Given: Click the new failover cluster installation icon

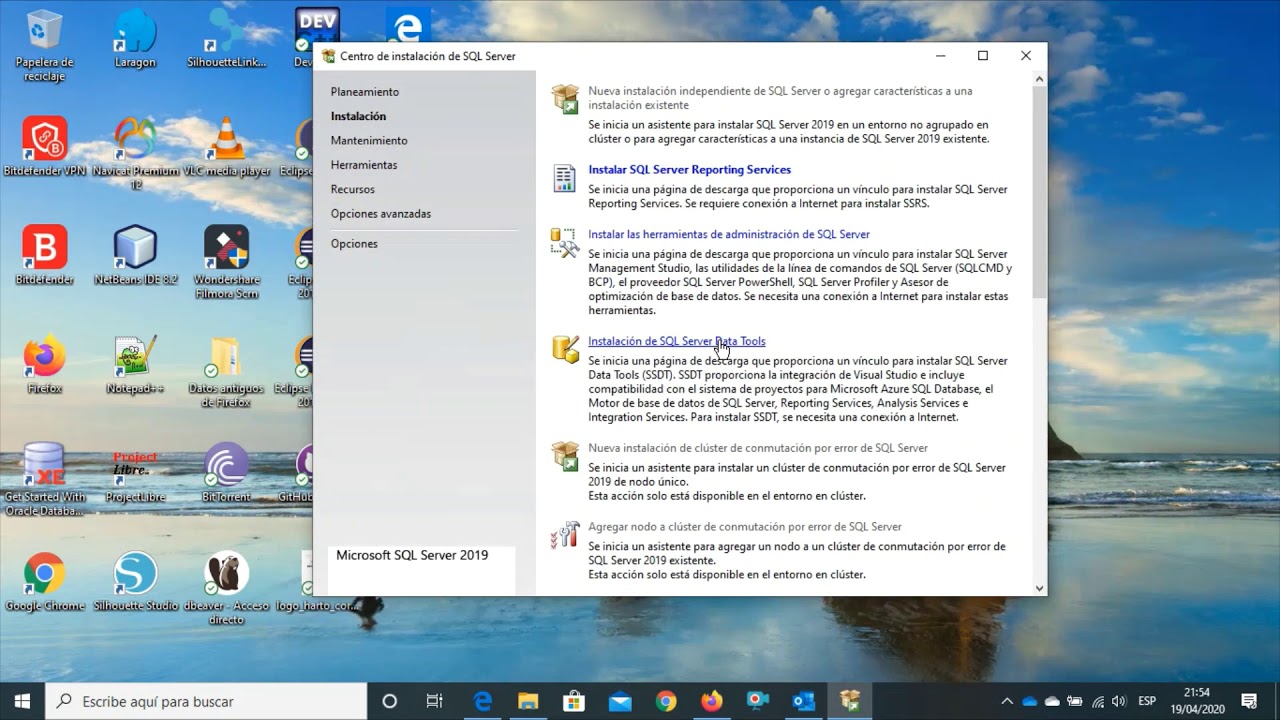Looking at the screenshot, I should pyautogui.click(x=565, y=456).
